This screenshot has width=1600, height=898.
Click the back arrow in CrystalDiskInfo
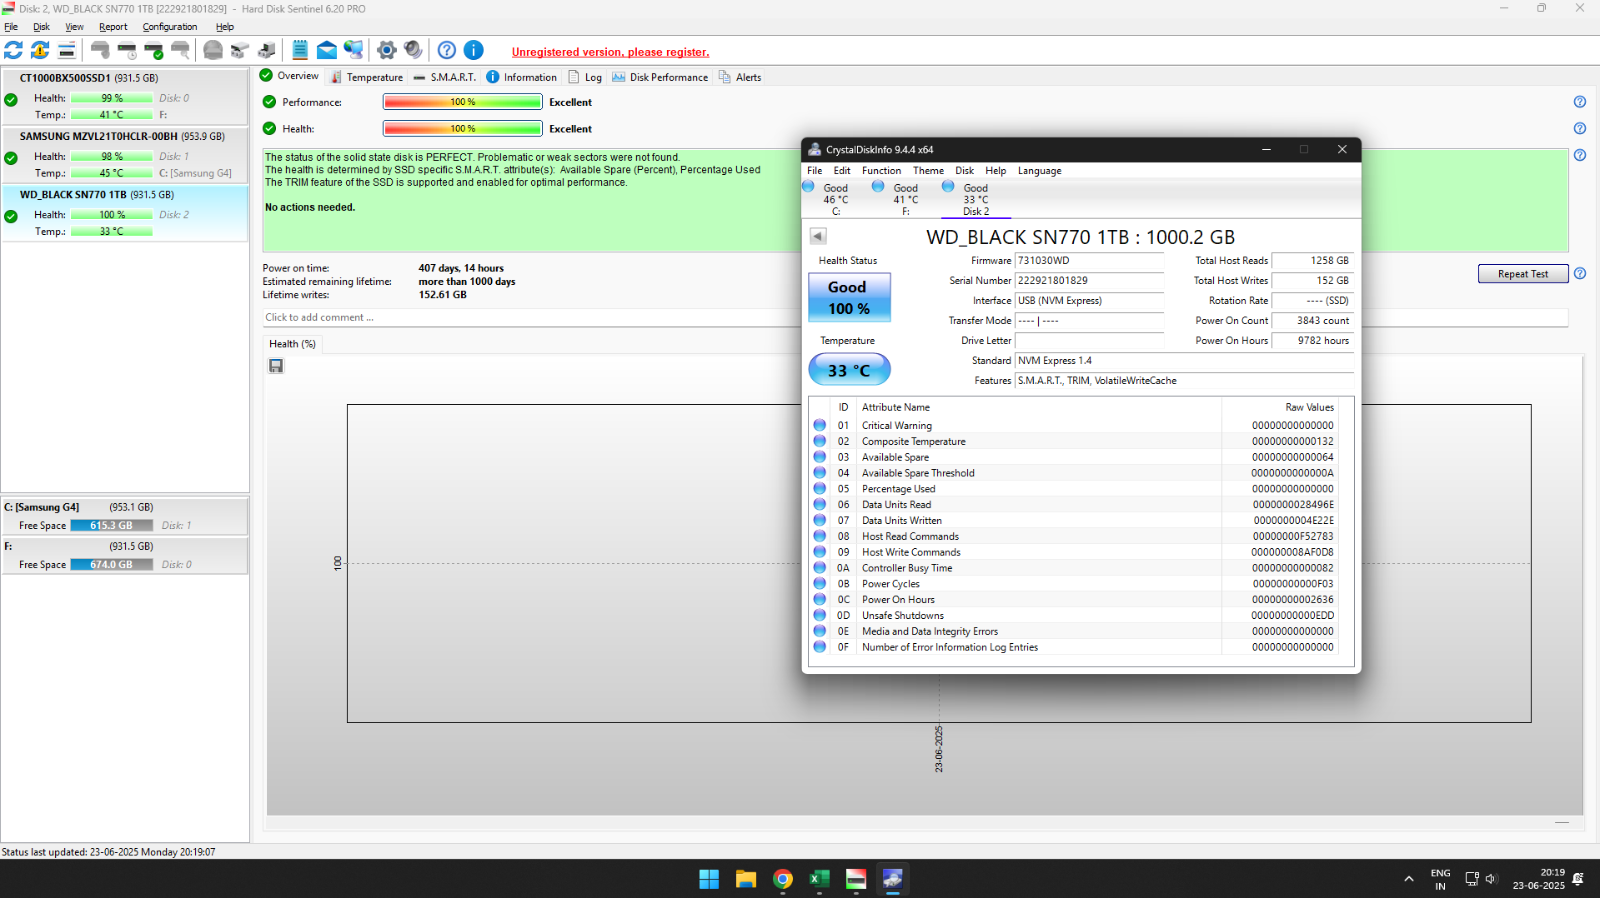point(818,236)
